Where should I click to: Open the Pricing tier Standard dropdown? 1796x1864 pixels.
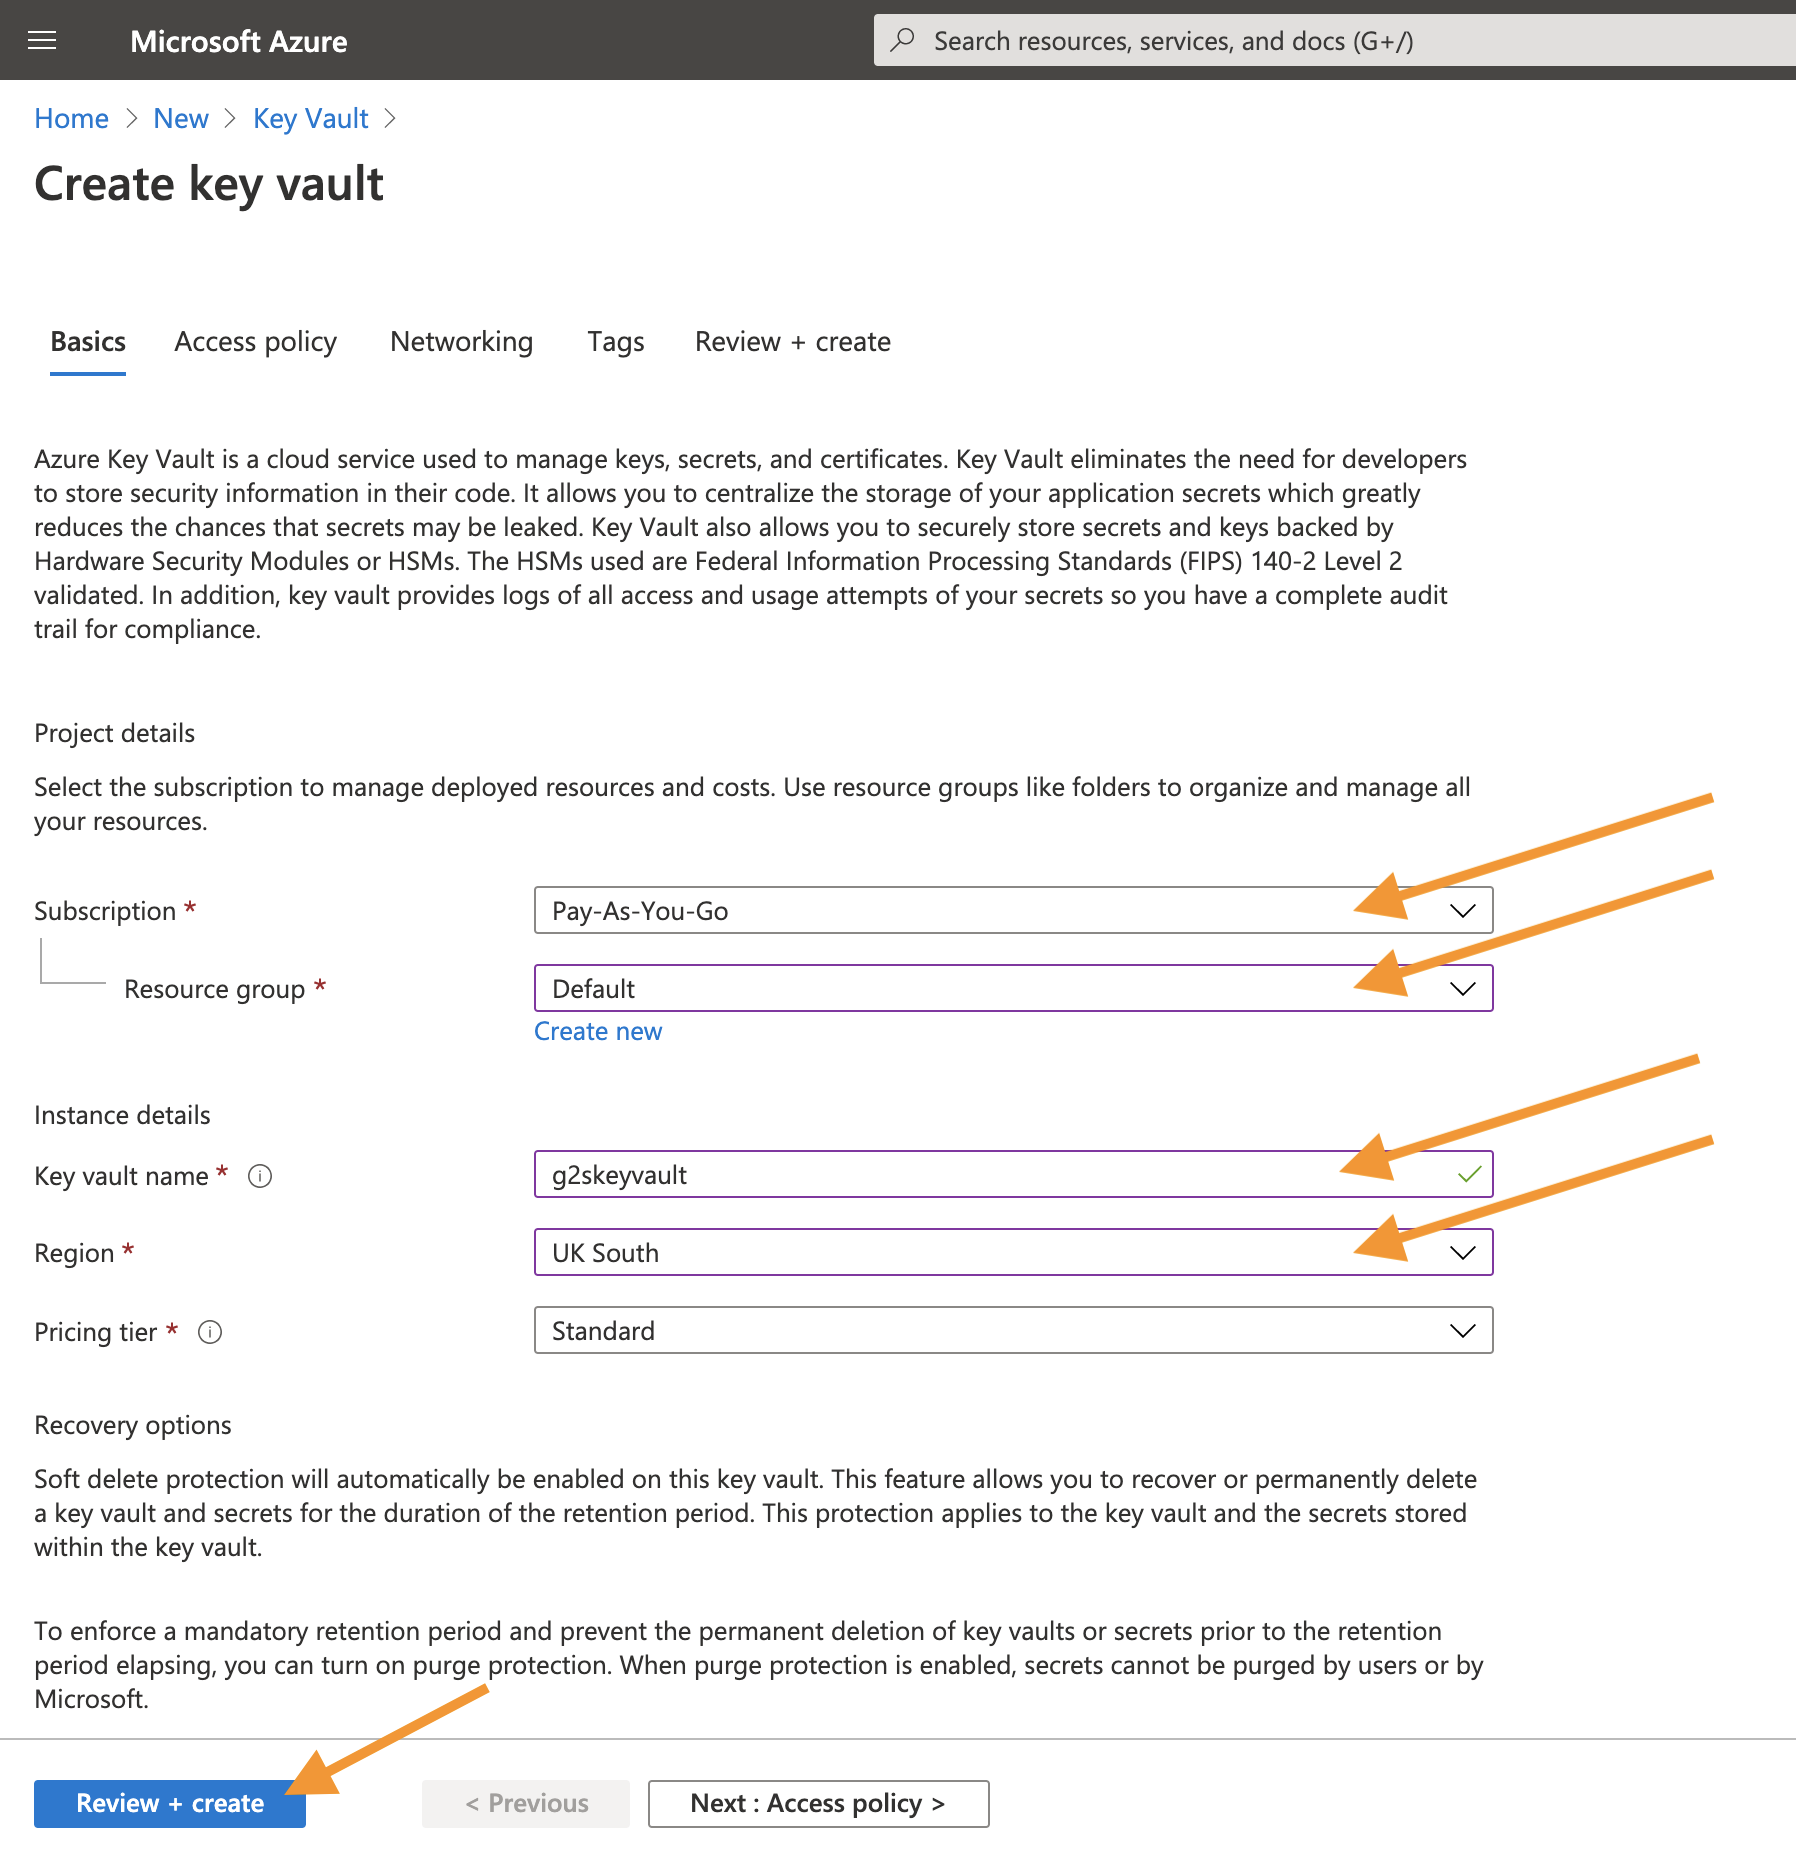tap(1014, 1330)
